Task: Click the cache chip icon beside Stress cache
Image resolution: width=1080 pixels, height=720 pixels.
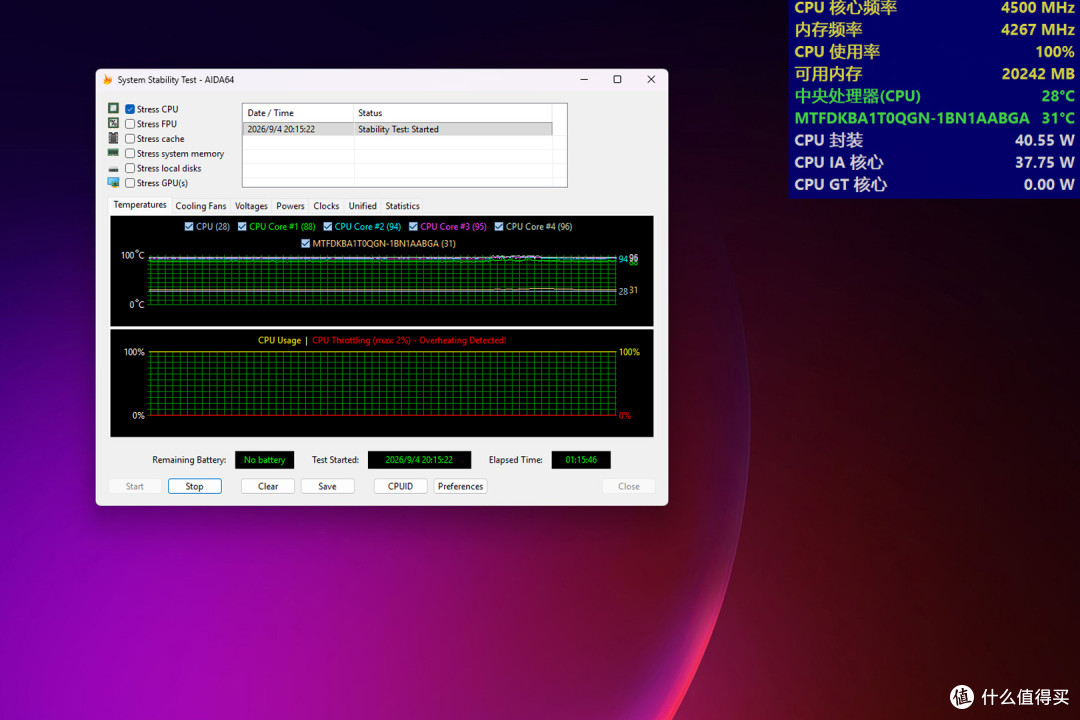Action: coord(114,138)
